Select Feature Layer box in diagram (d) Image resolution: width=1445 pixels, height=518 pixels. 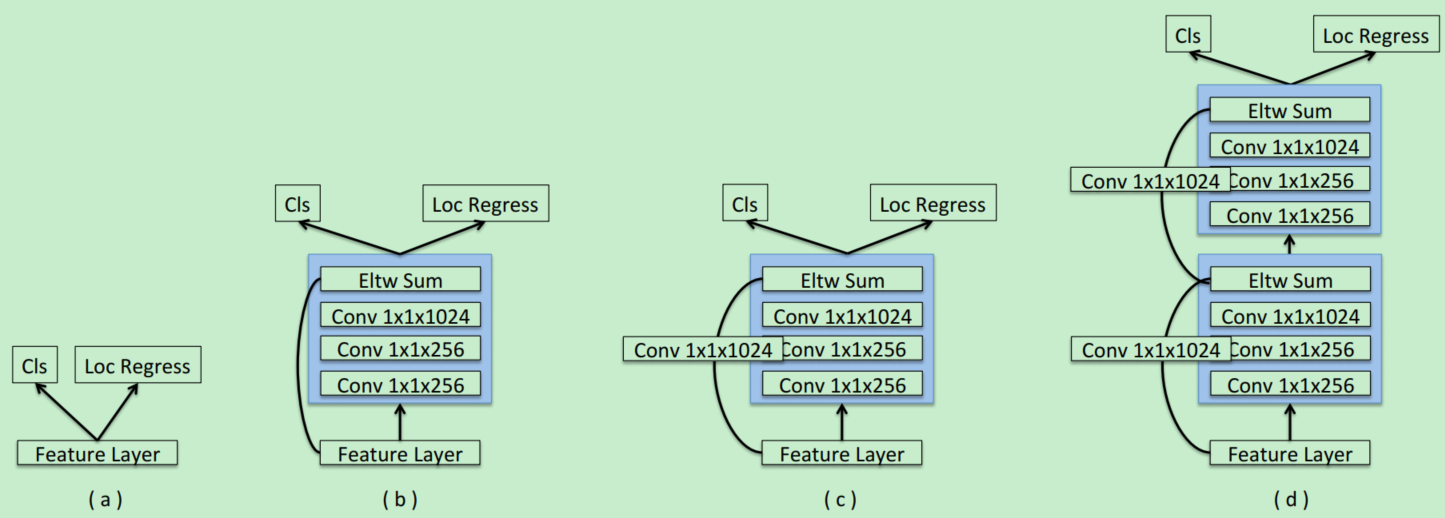click(x=1290, y=454)
